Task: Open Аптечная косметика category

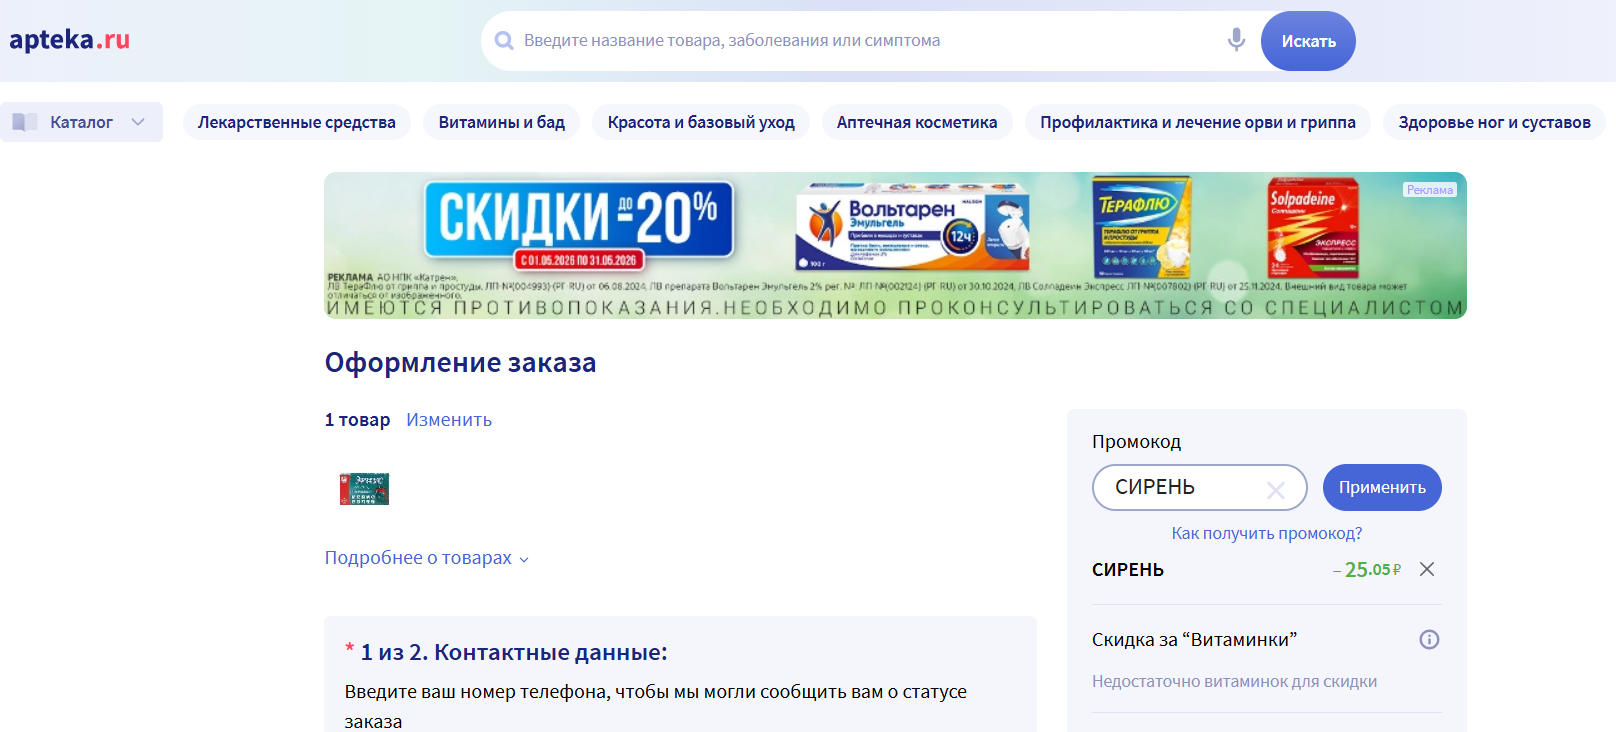Action: [917, 122]
